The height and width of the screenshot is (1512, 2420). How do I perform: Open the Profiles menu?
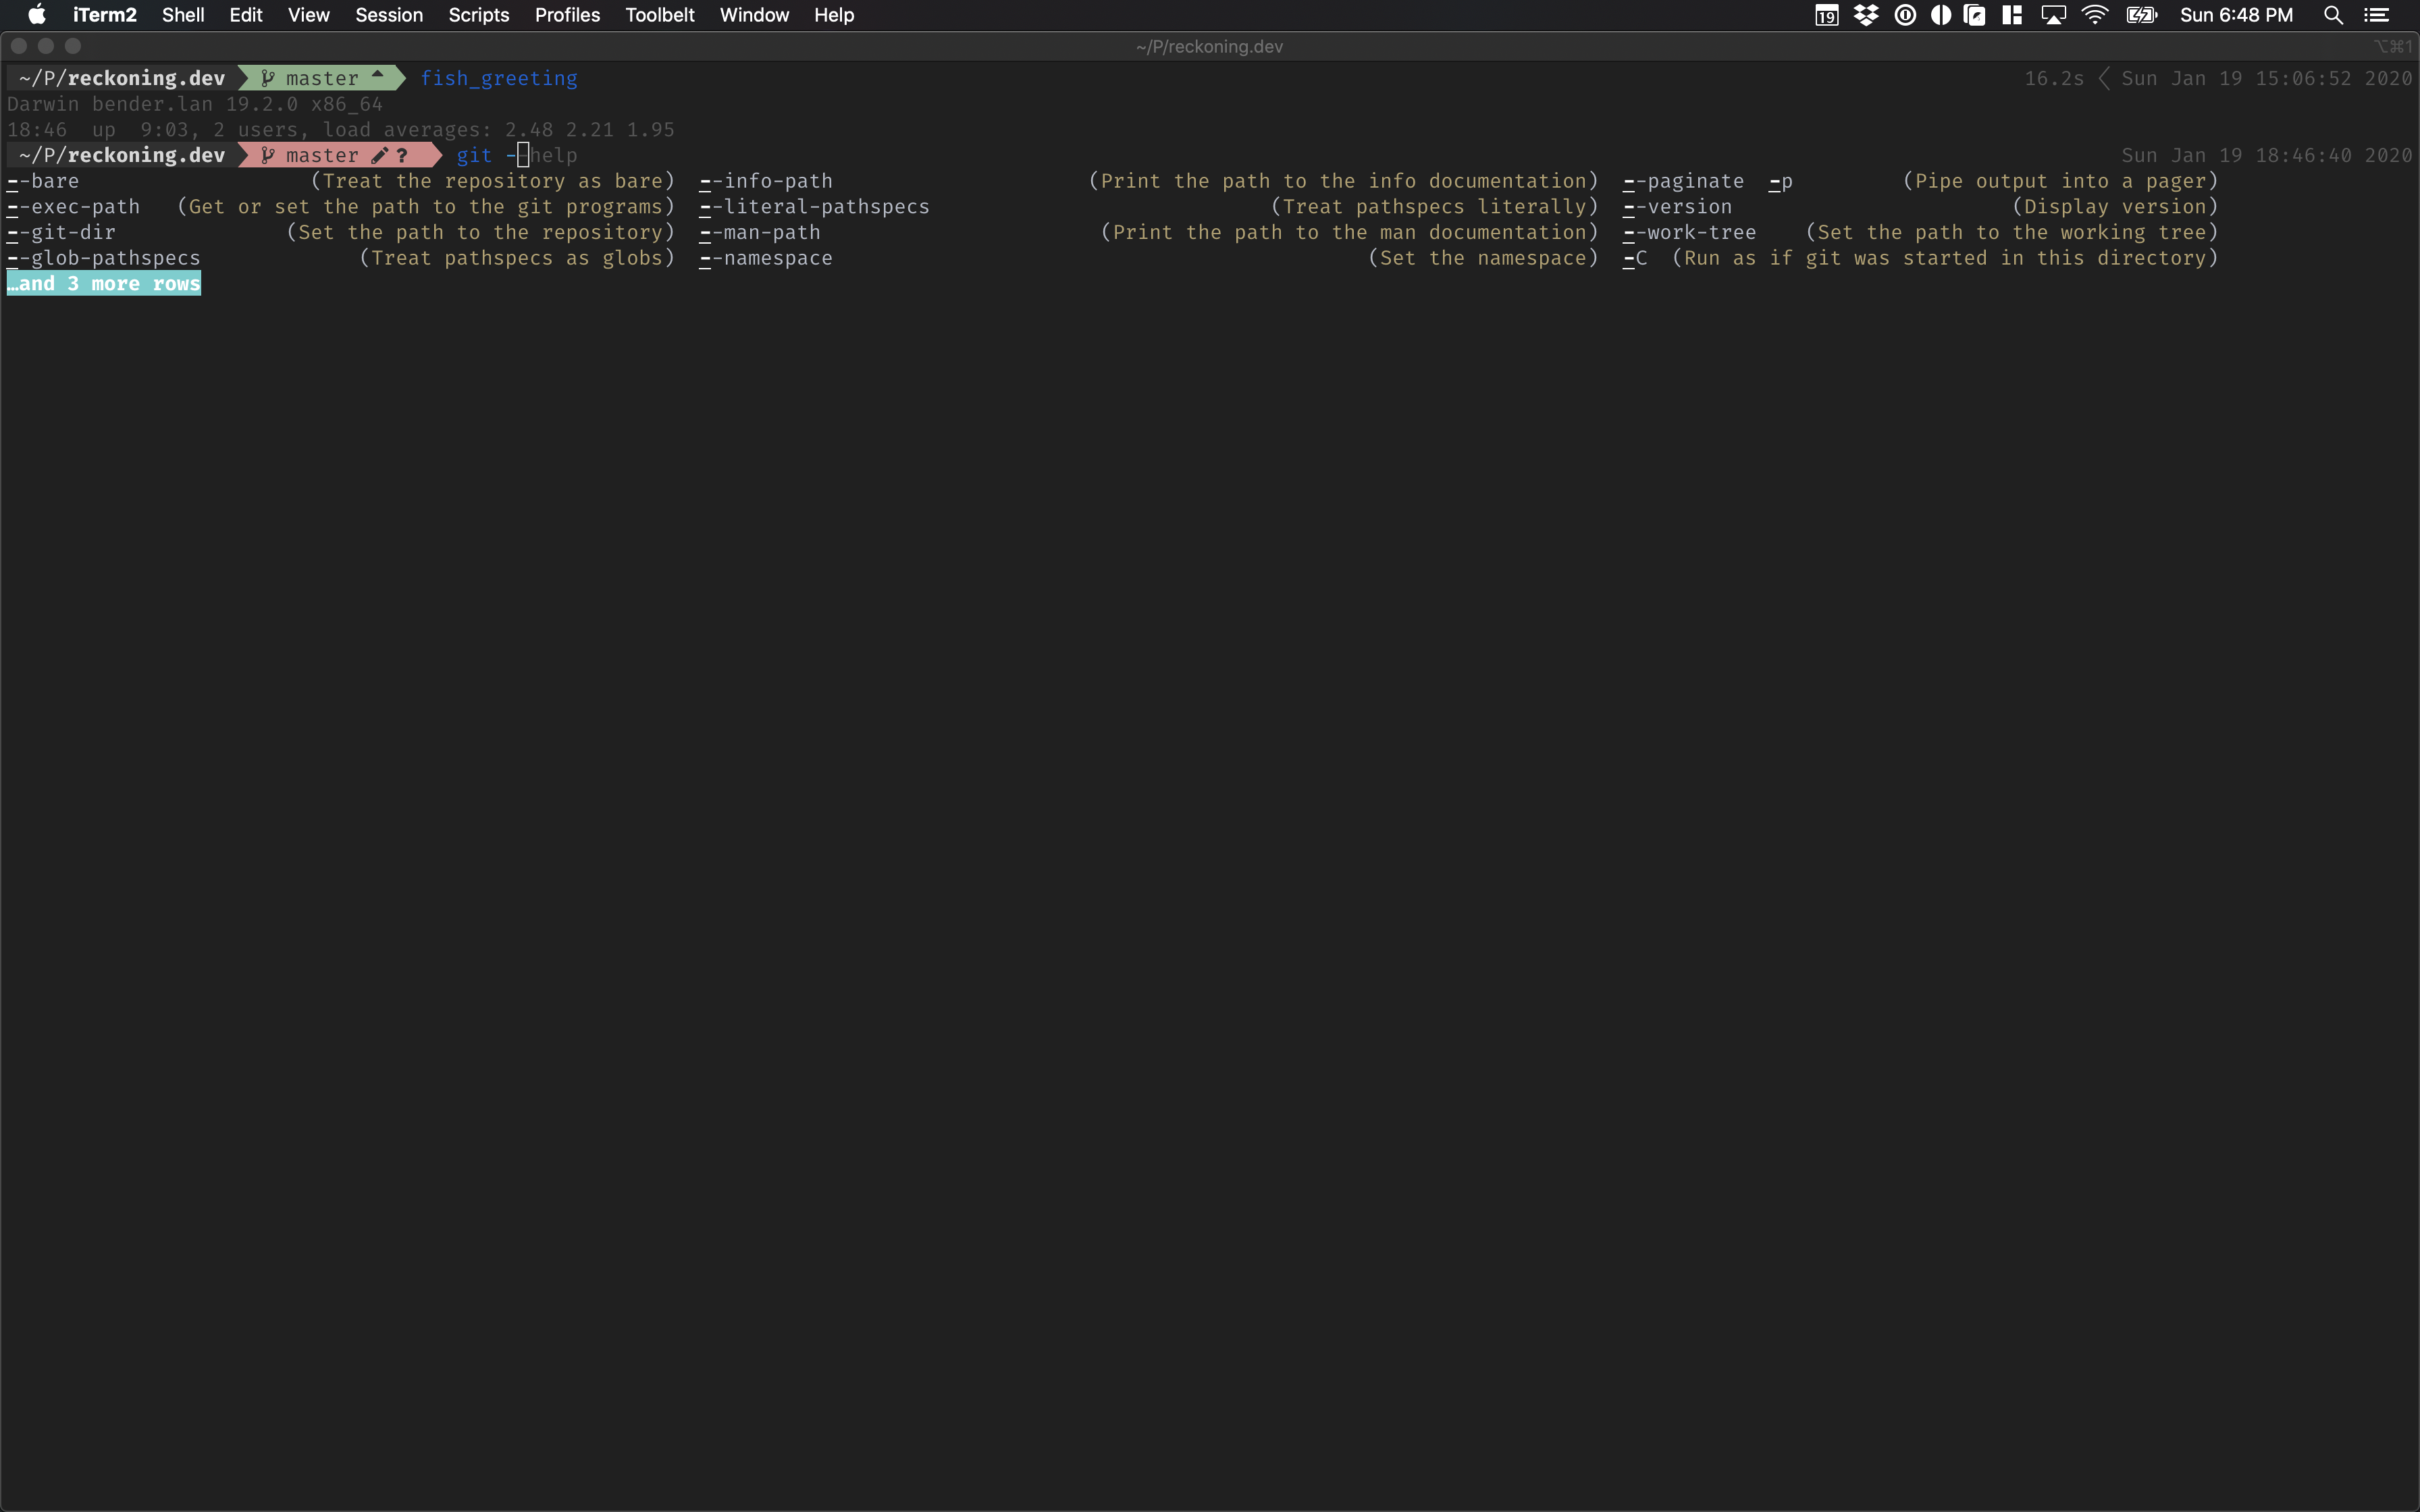[x=567, y=15]
